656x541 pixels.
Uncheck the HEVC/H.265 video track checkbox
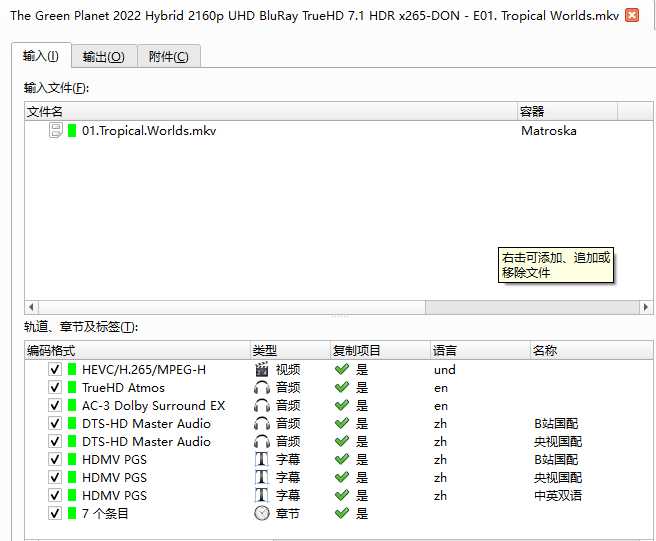(x=55, y=370)
